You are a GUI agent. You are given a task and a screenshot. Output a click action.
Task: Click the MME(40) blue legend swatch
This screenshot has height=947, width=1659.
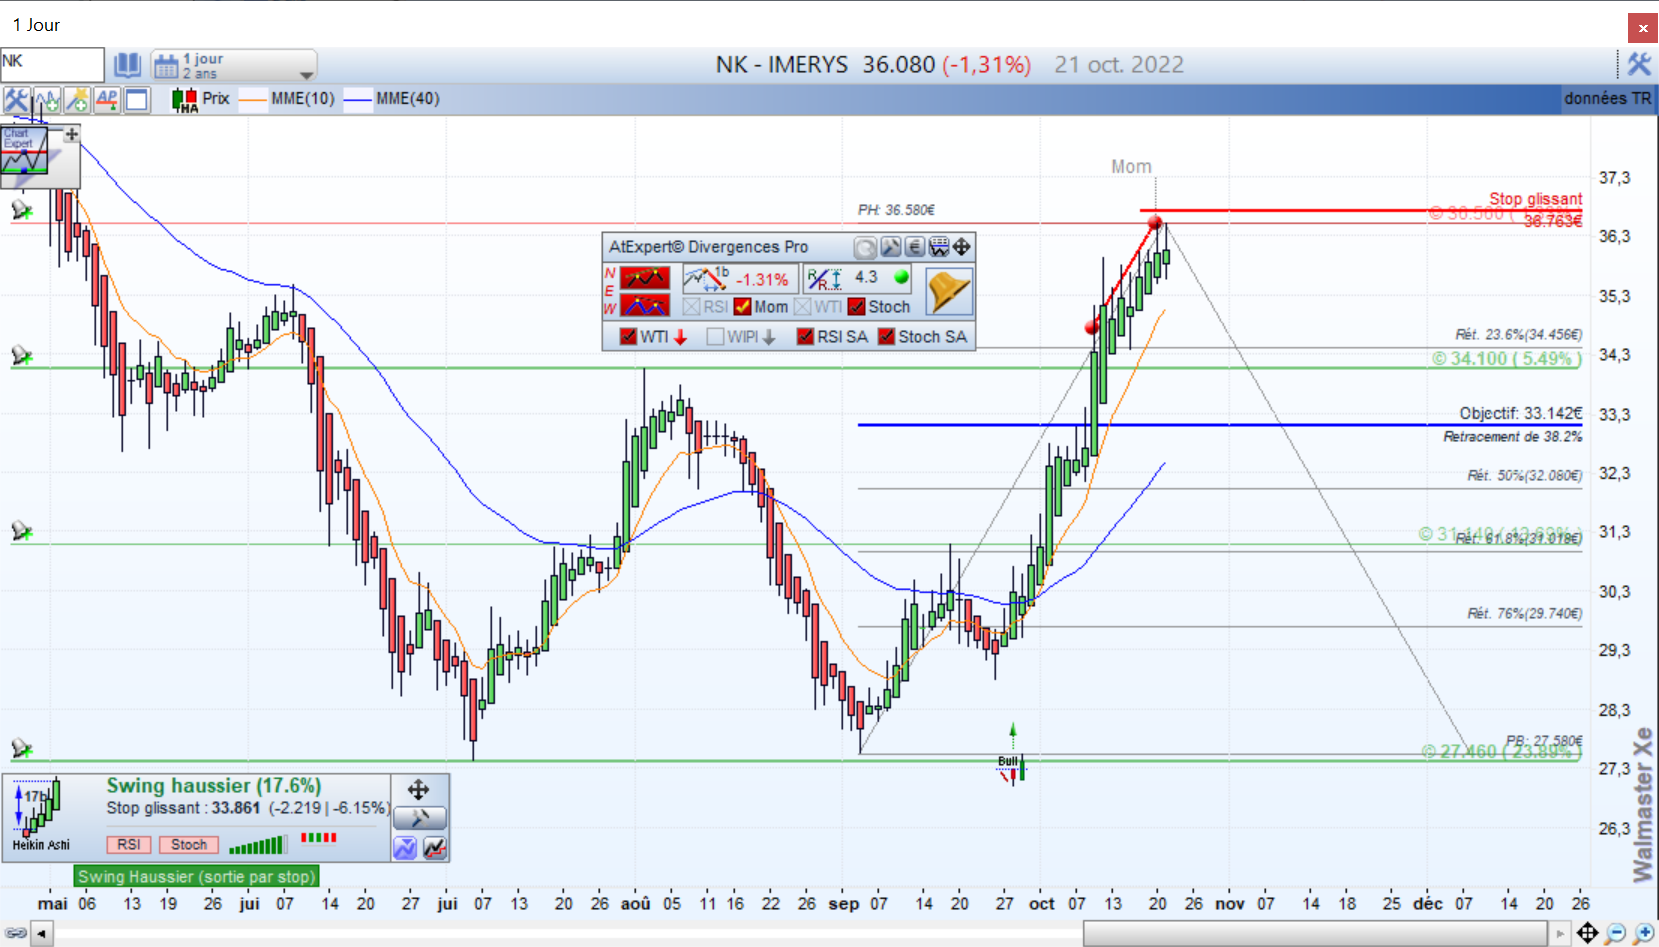pos(358,99)
